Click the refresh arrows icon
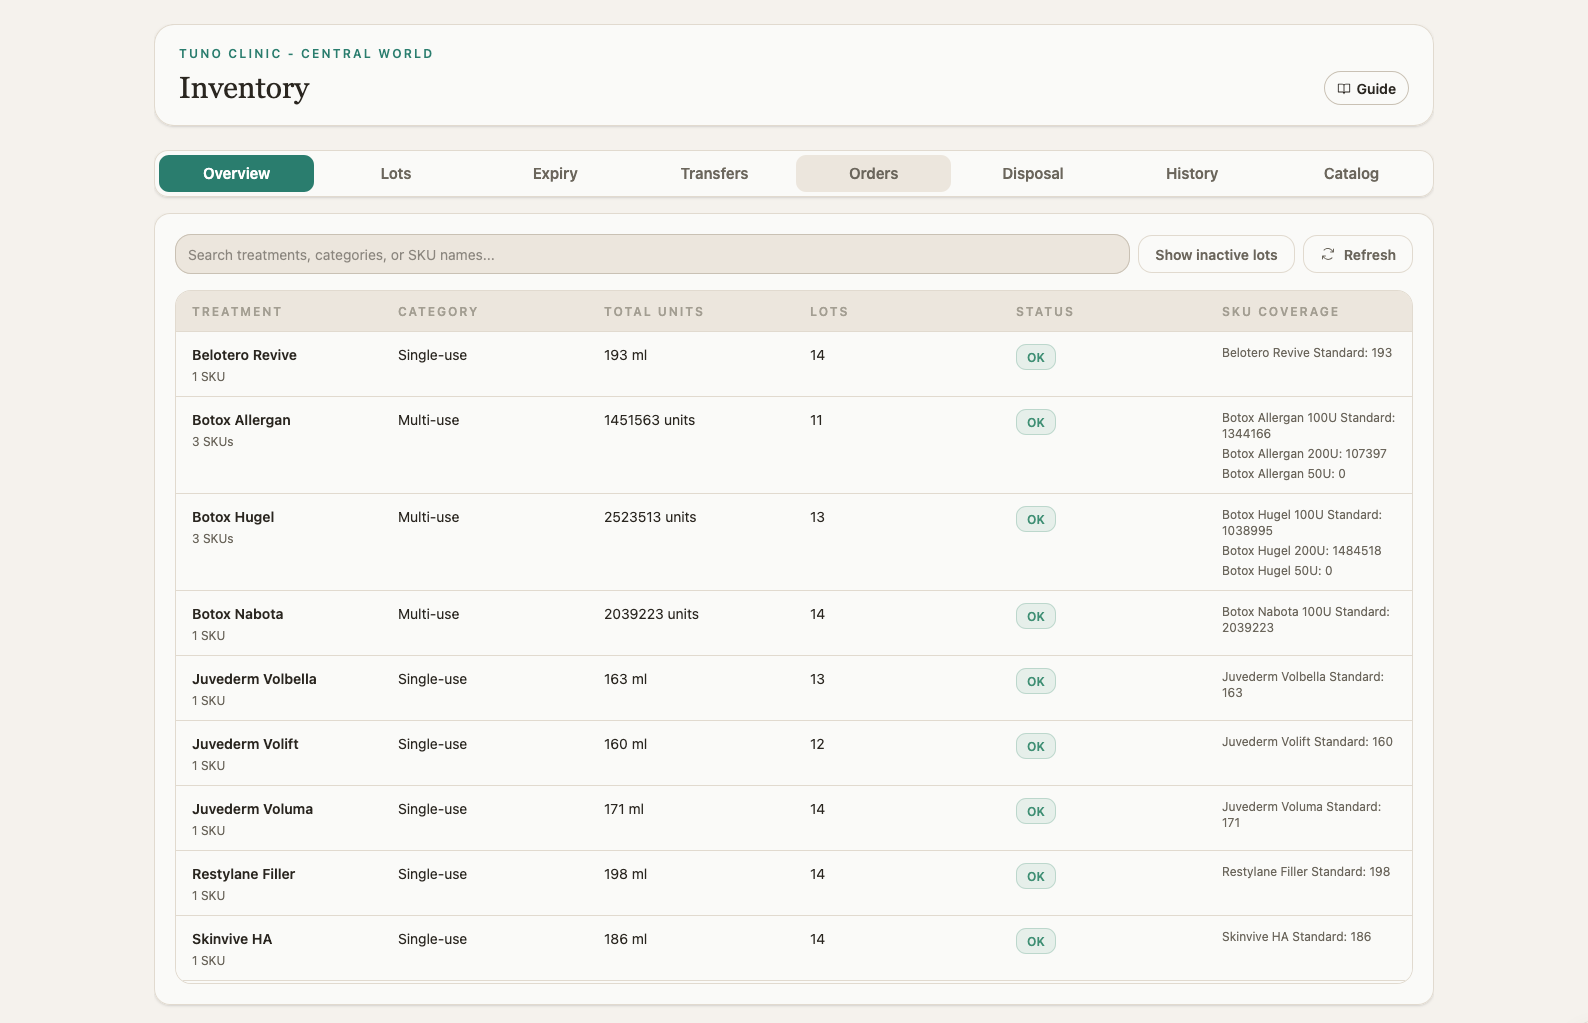The height and width of the screenshot is (1023, 1588). [1328, 255]
